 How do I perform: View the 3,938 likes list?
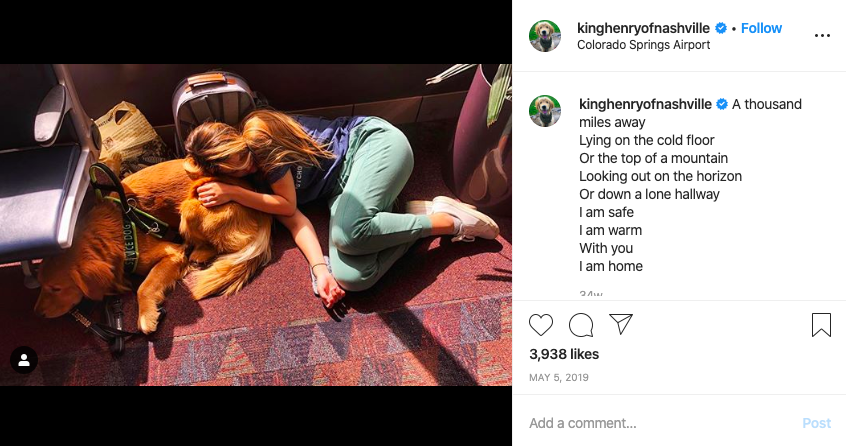(564, 354)
